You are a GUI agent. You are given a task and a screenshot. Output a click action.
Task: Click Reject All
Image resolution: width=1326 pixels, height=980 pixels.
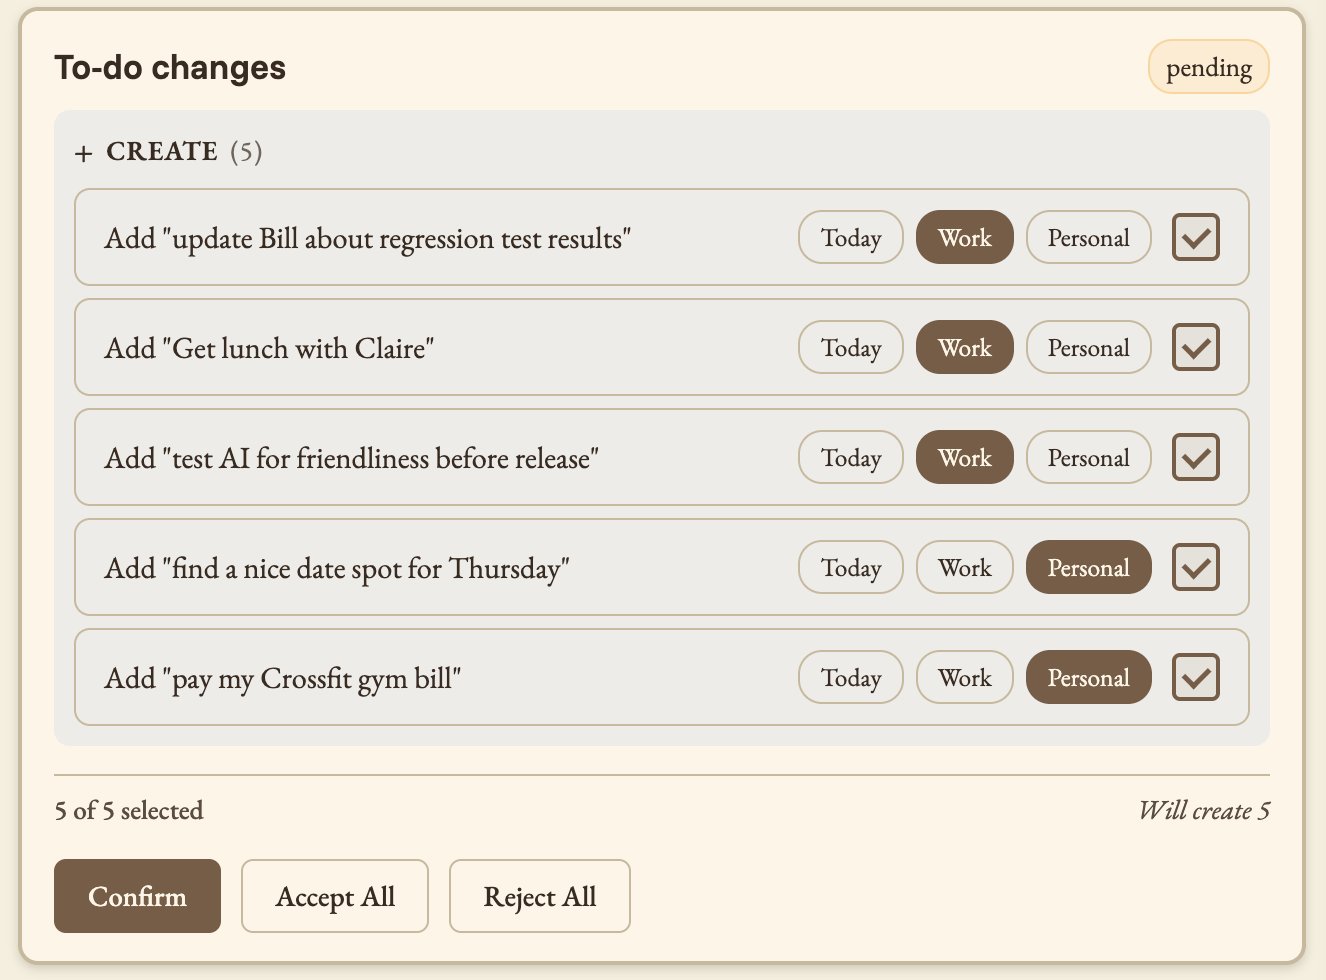(x=539, y=896)
